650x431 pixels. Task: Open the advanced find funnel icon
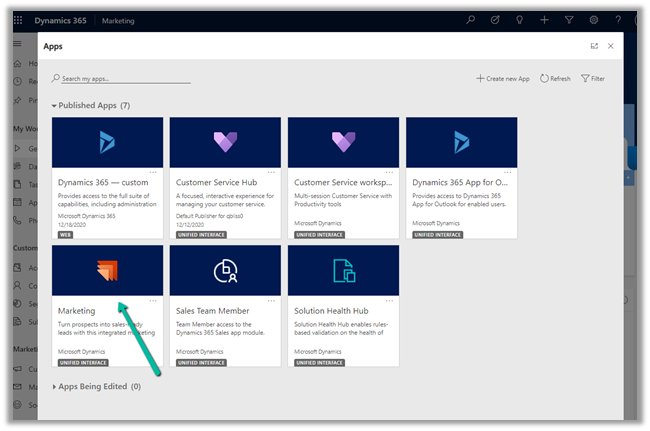[568, 20]
